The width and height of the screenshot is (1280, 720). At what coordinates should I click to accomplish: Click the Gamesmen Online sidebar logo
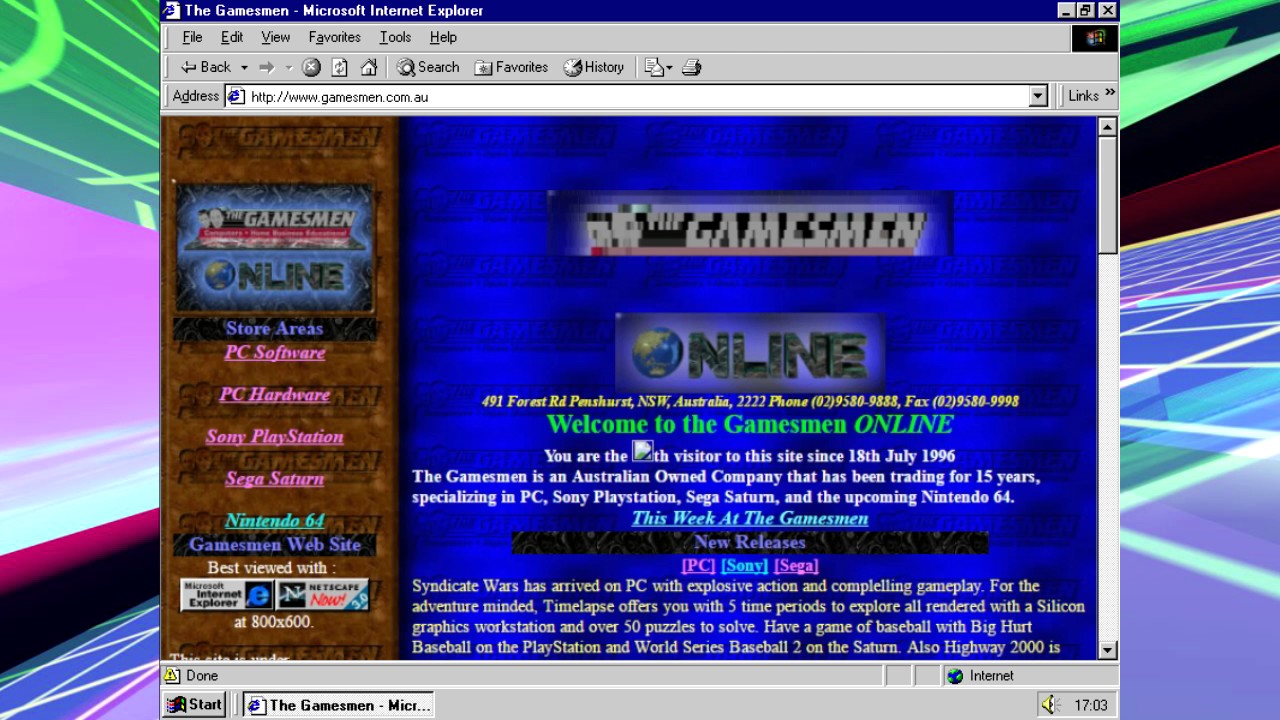pos(275,247)
